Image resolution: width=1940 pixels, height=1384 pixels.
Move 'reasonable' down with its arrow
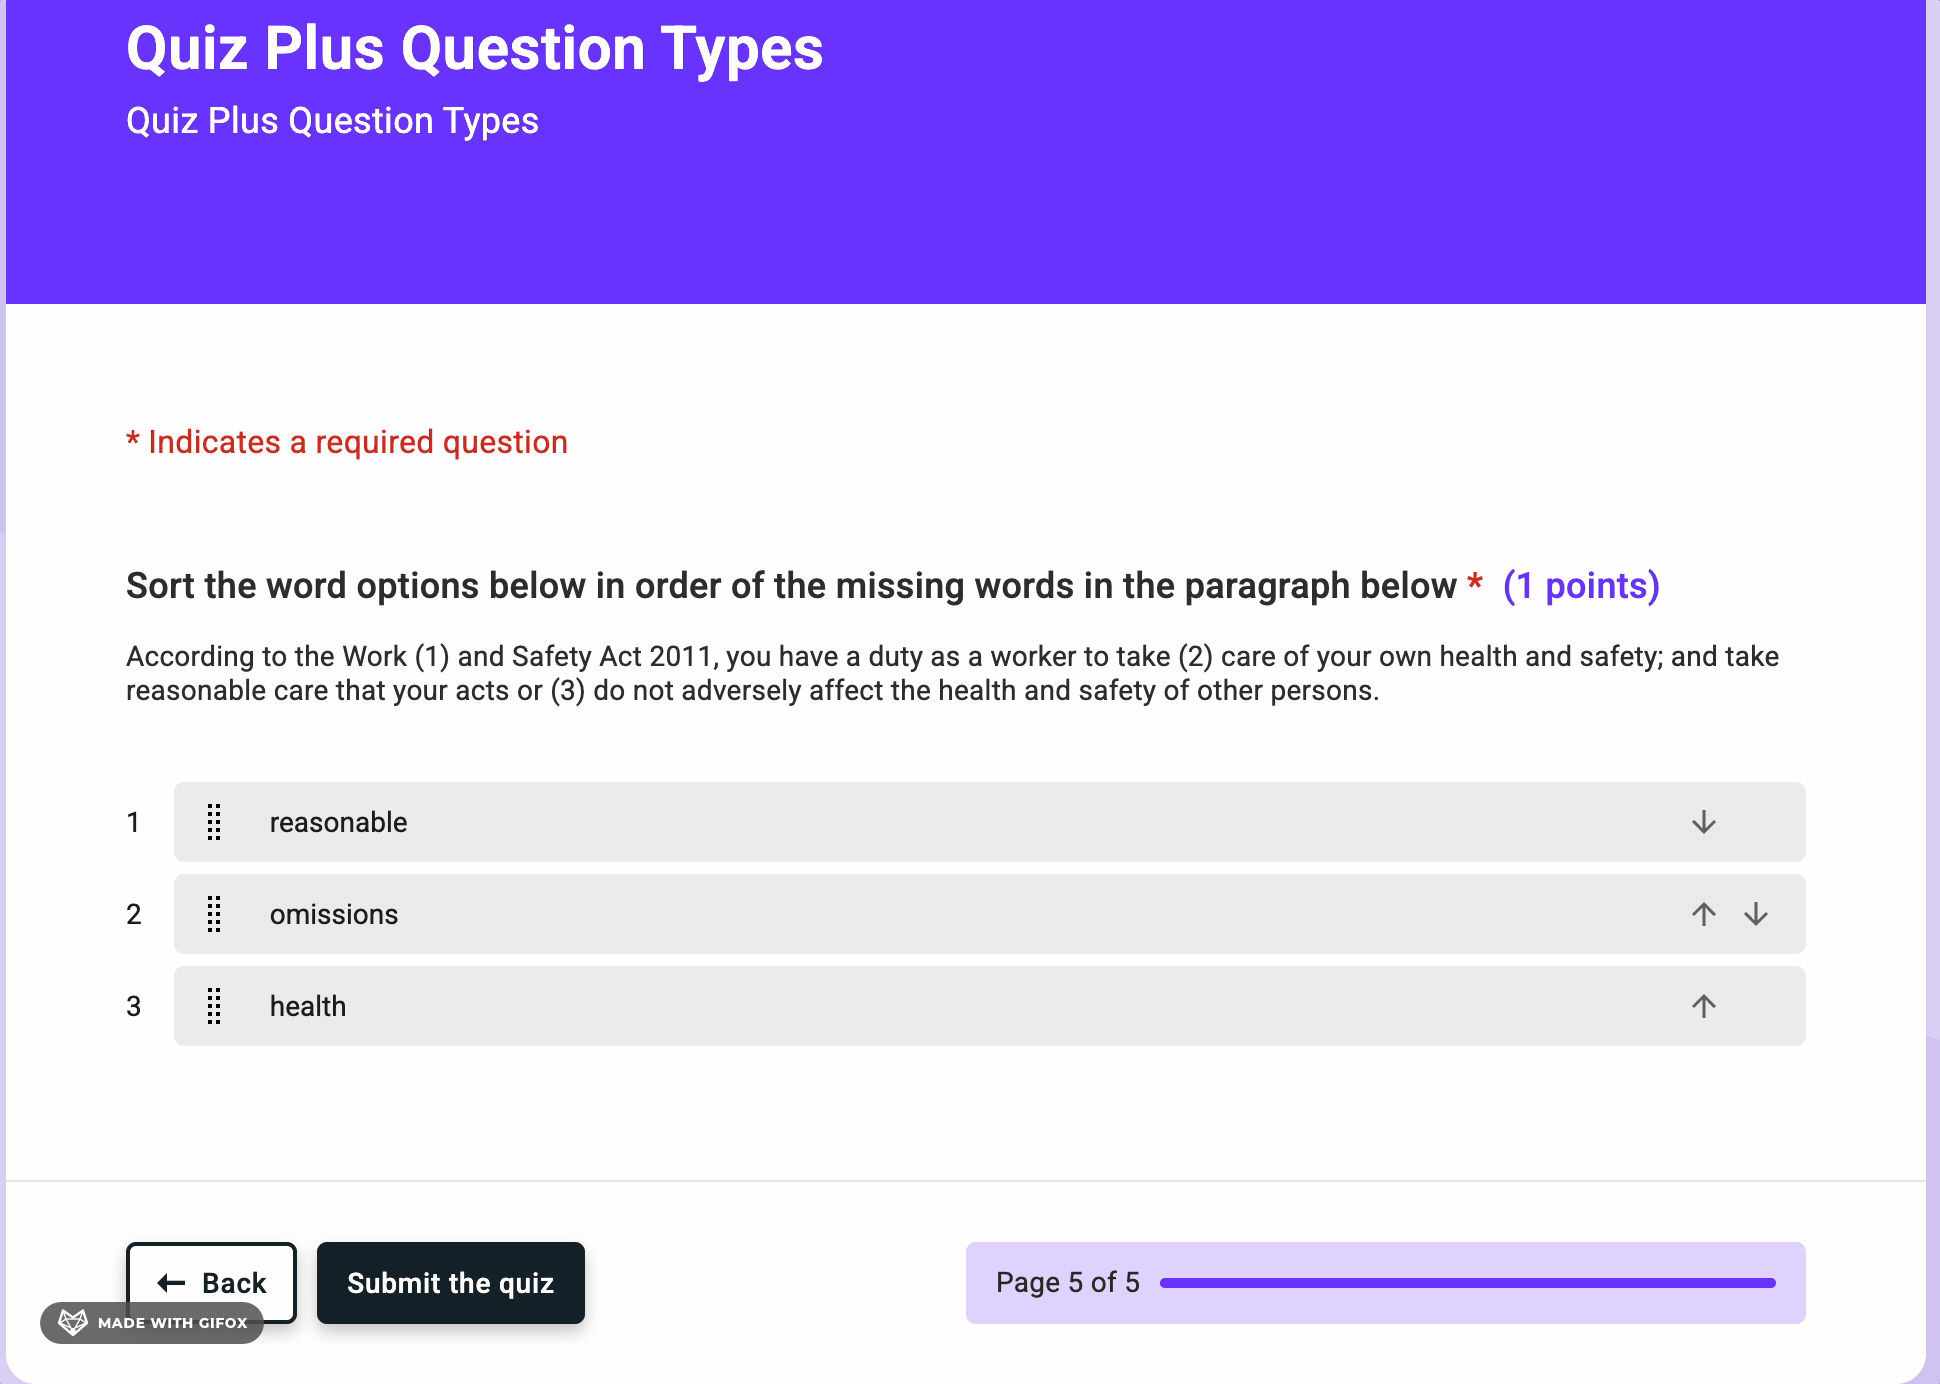[x=1704, y=822]
